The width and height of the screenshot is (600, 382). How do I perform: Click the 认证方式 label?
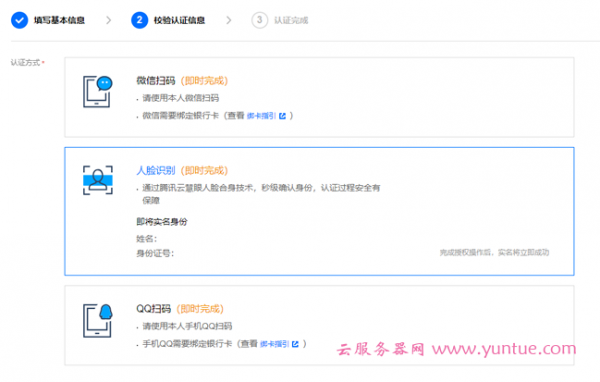25,63
